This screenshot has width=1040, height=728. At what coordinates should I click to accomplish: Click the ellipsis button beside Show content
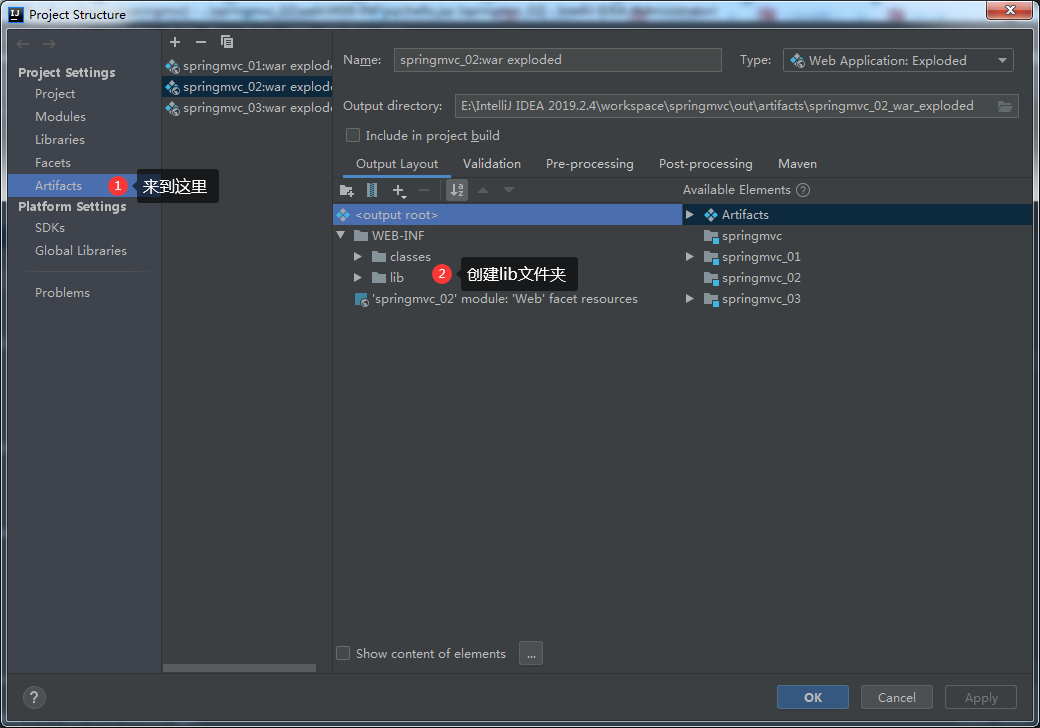click(x=531, y=653)
